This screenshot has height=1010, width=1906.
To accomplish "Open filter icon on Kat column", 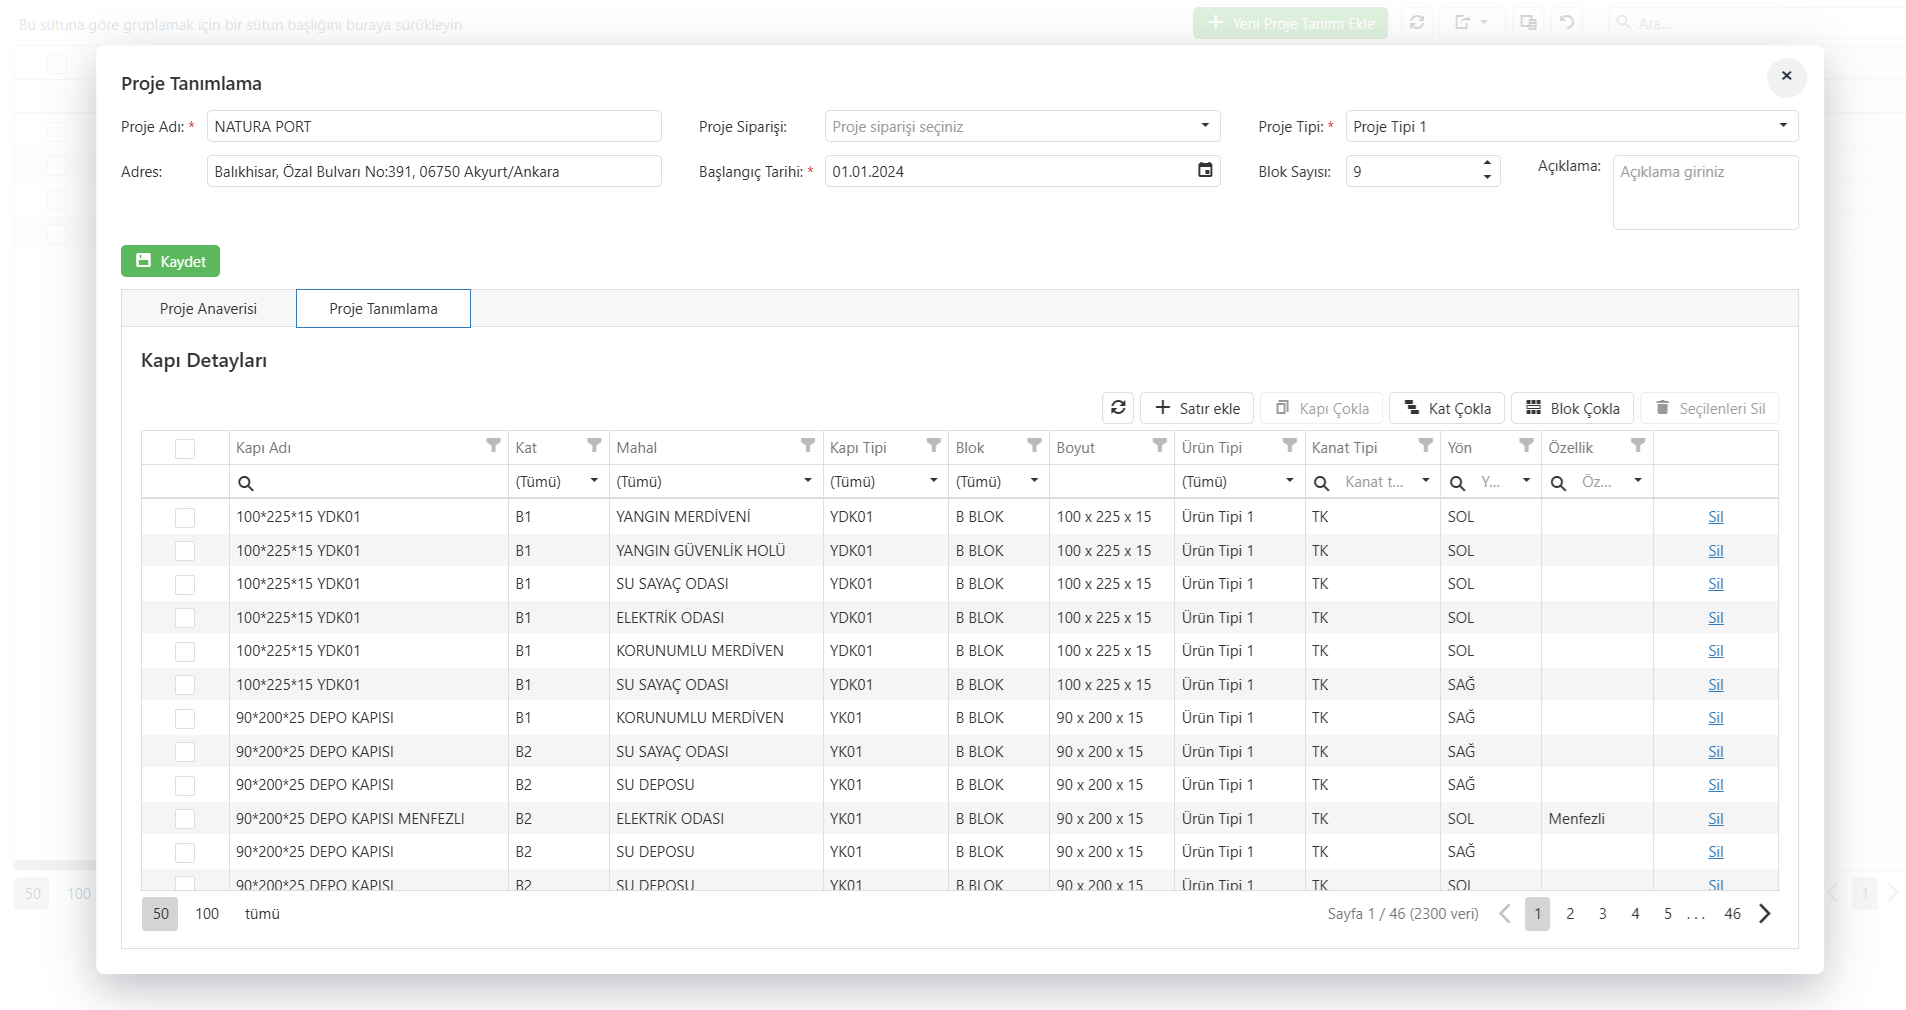I will tap(594, 446).
